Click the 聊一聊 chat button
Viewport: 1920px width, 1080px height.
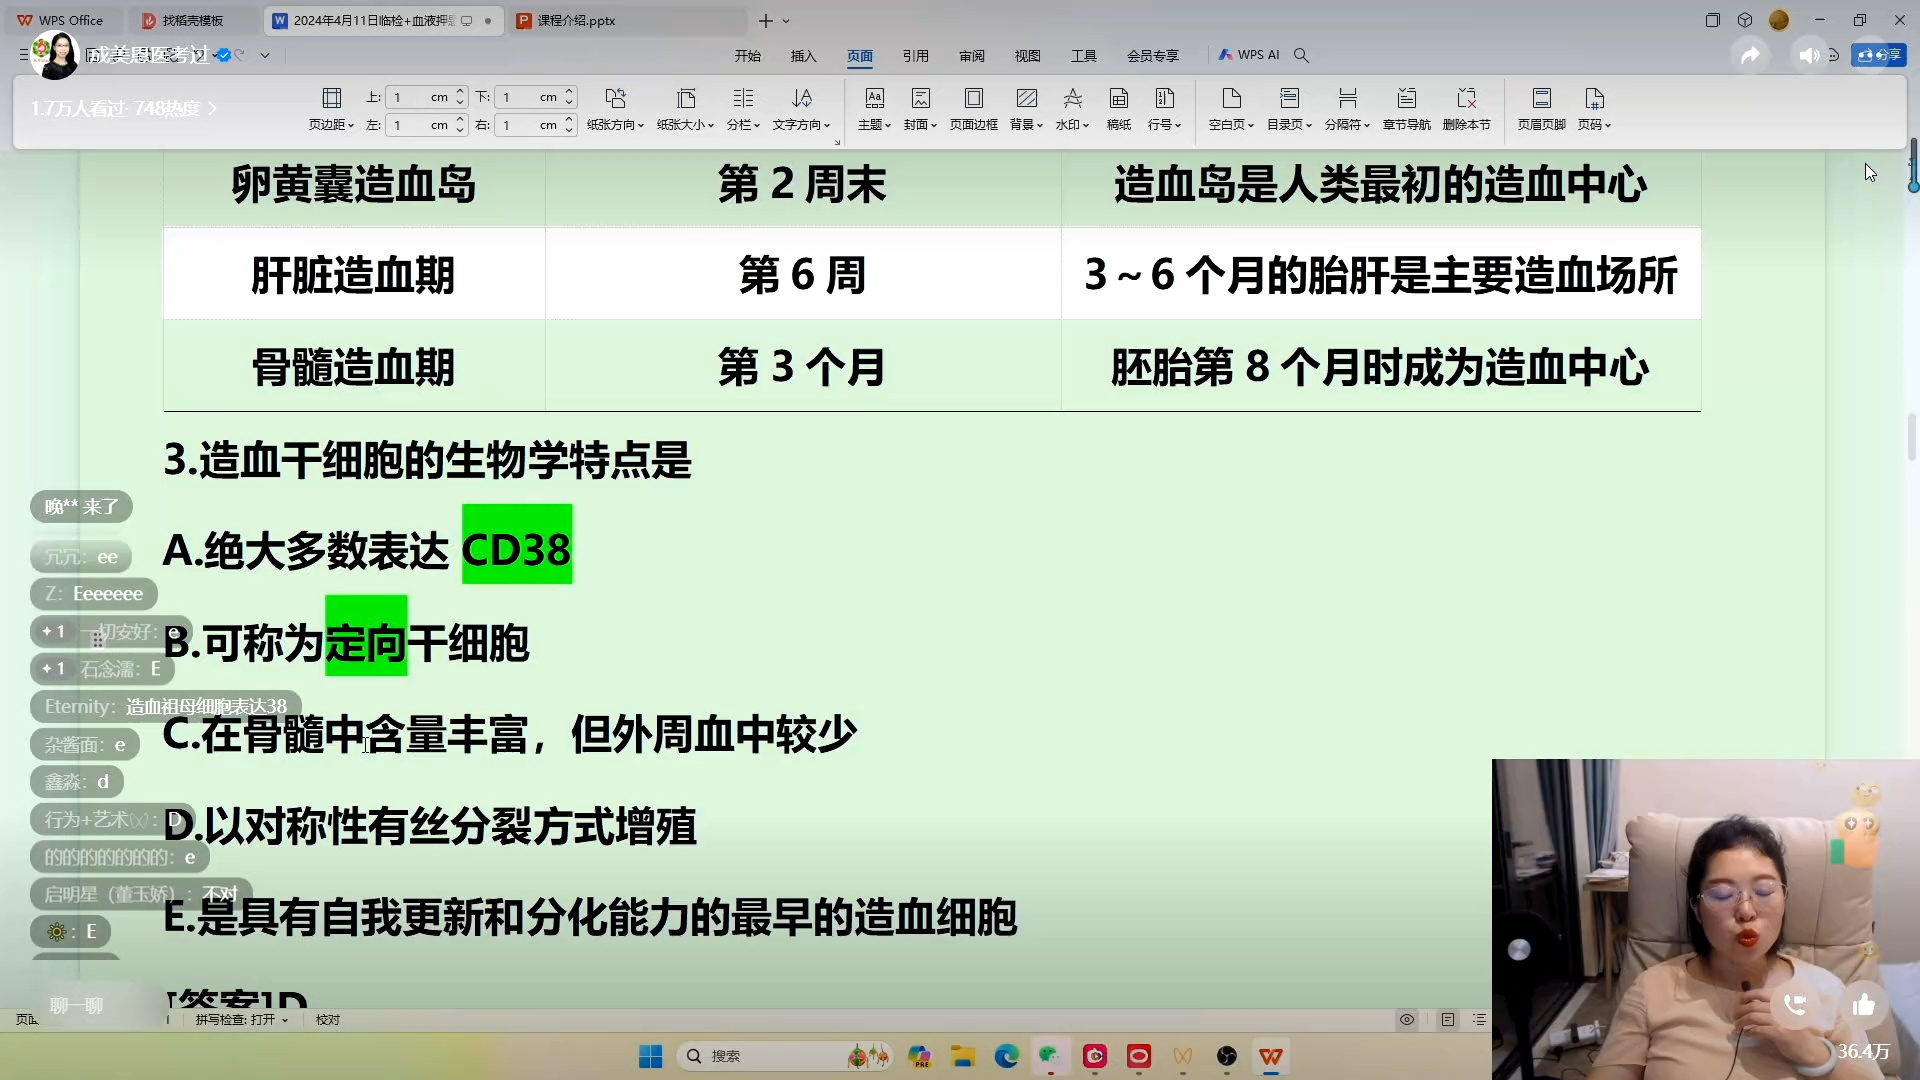tap(77, 1005)
